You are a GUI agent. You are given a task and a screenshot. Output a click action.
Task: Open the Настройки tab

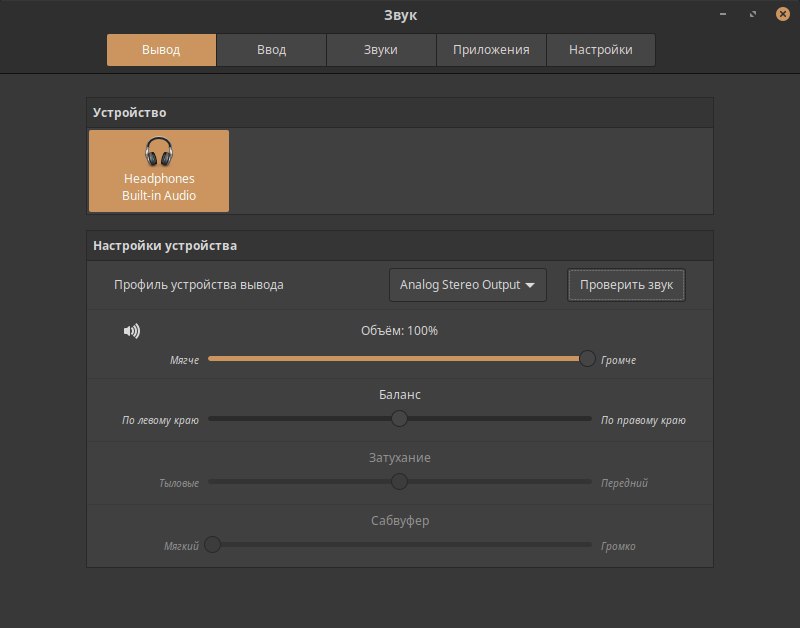[x=601, y=50]
